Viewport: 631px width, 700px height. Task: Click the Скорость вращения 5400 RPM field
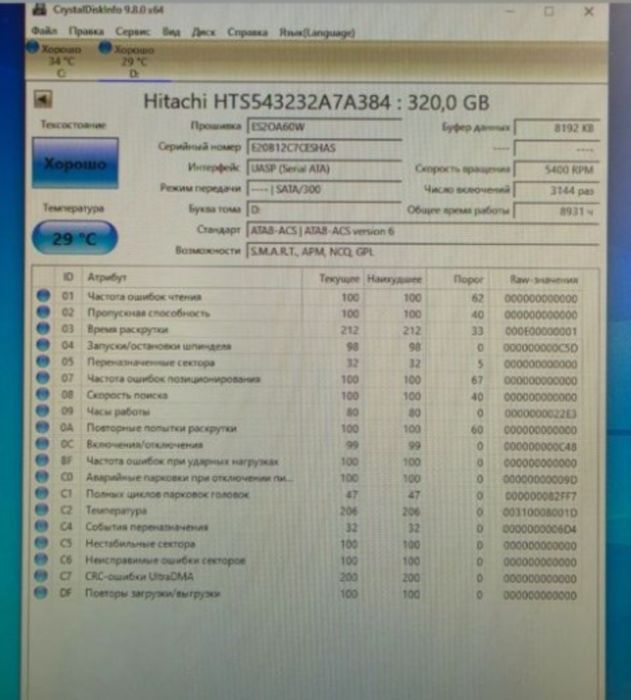coord(556,170)
